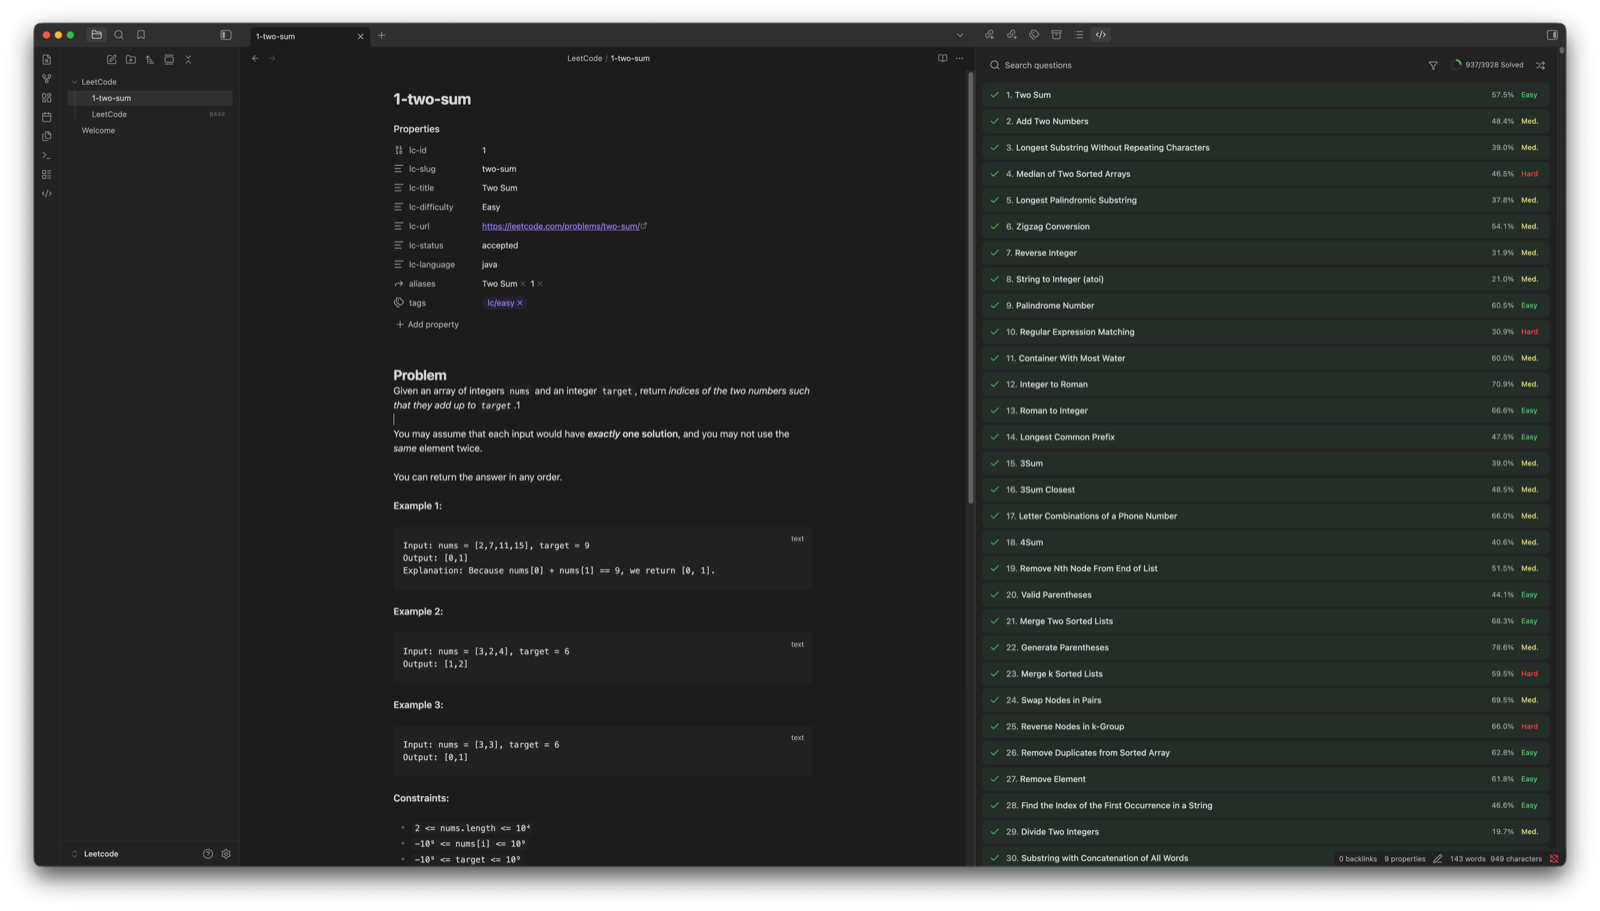Open the tags panel icon
This screenshot has width=1600, height=911.
(x=1034, y=35)
